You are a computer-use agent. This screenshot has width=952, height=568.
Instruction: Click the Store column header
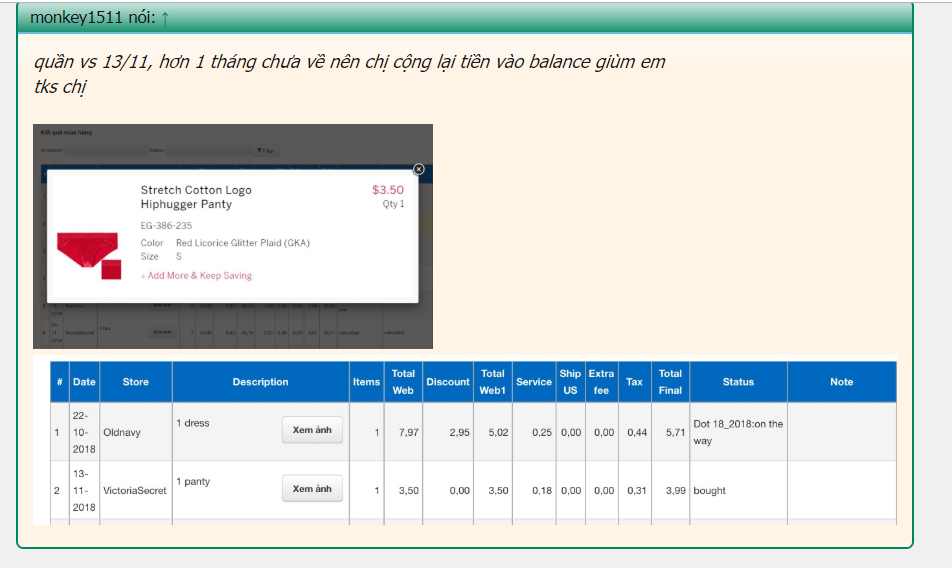tap(135, 382)
